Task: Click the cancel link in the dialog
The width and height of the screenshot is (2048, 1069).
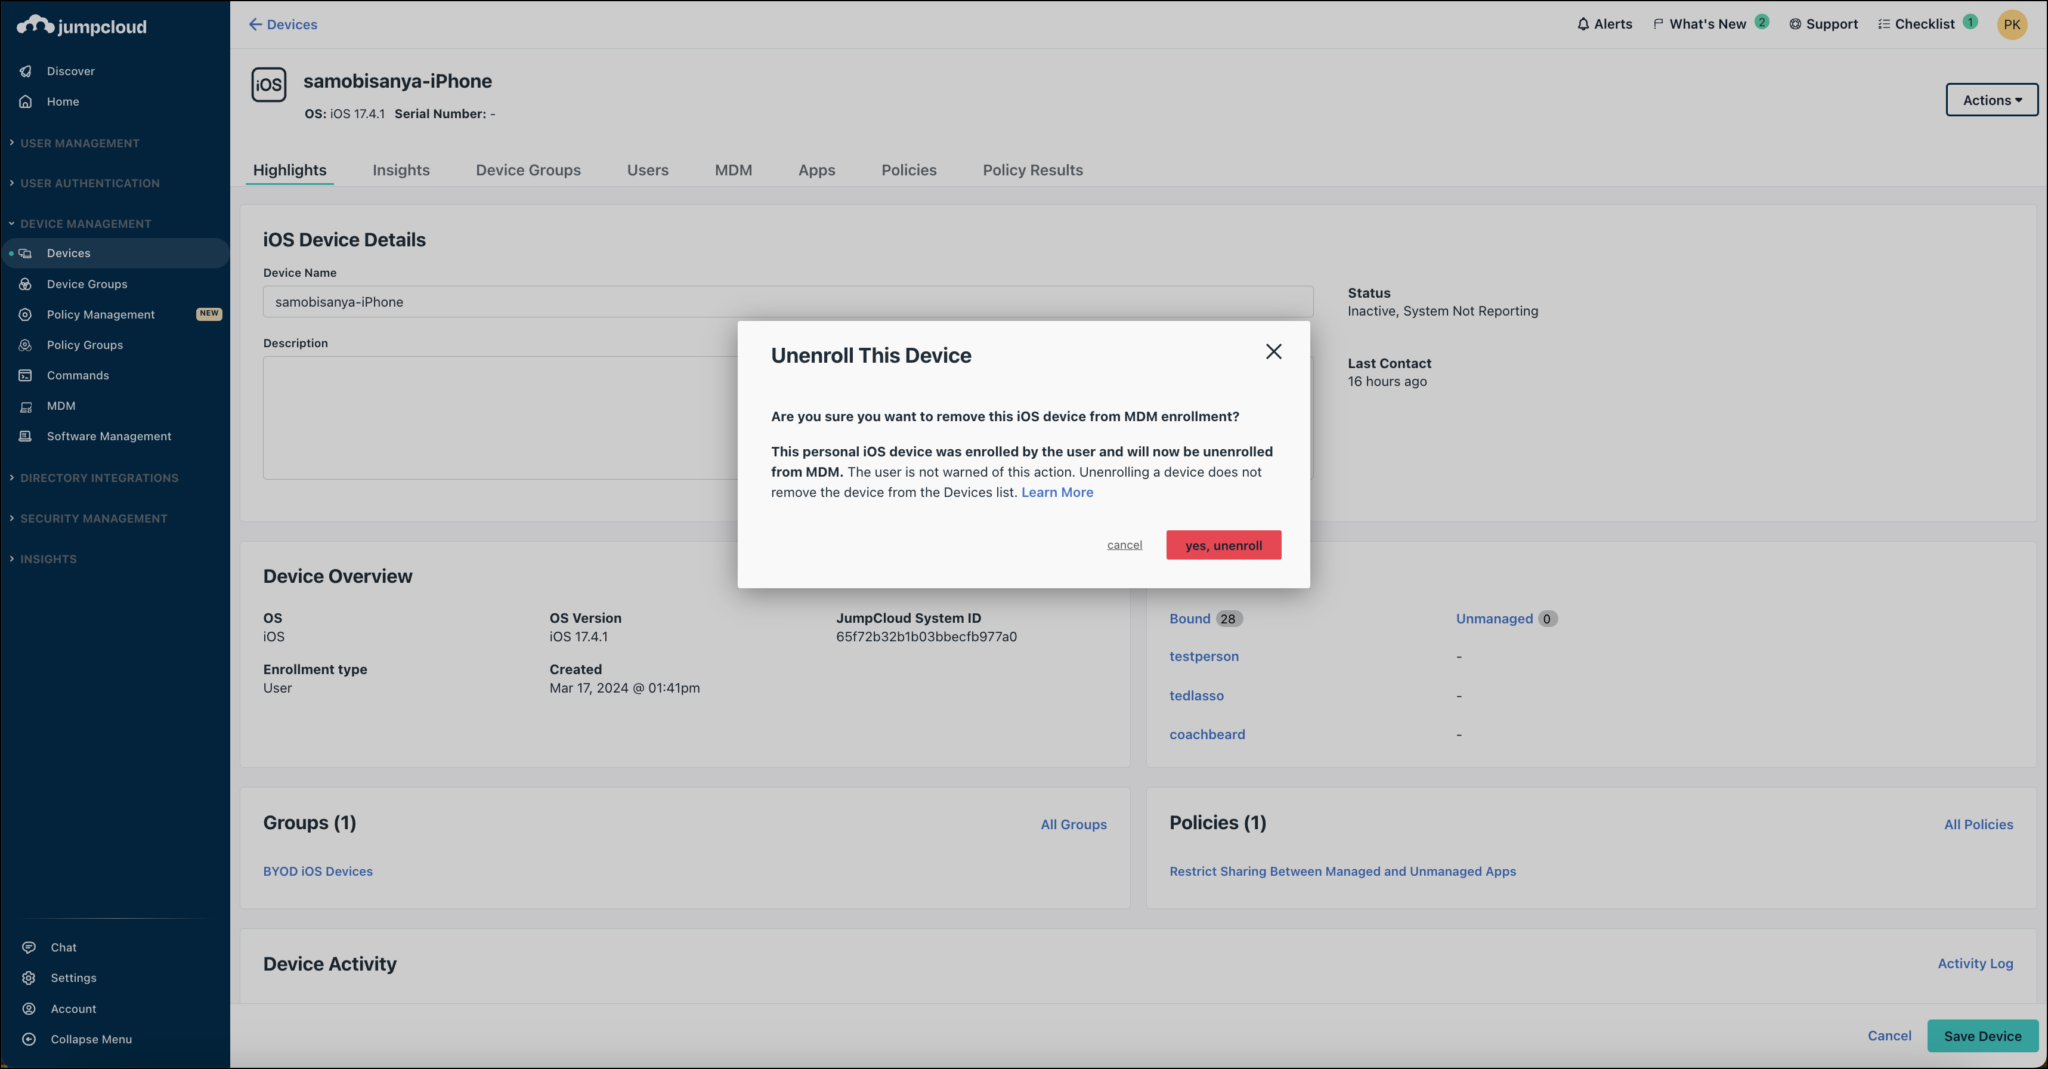Action: tap(1124, 545)
